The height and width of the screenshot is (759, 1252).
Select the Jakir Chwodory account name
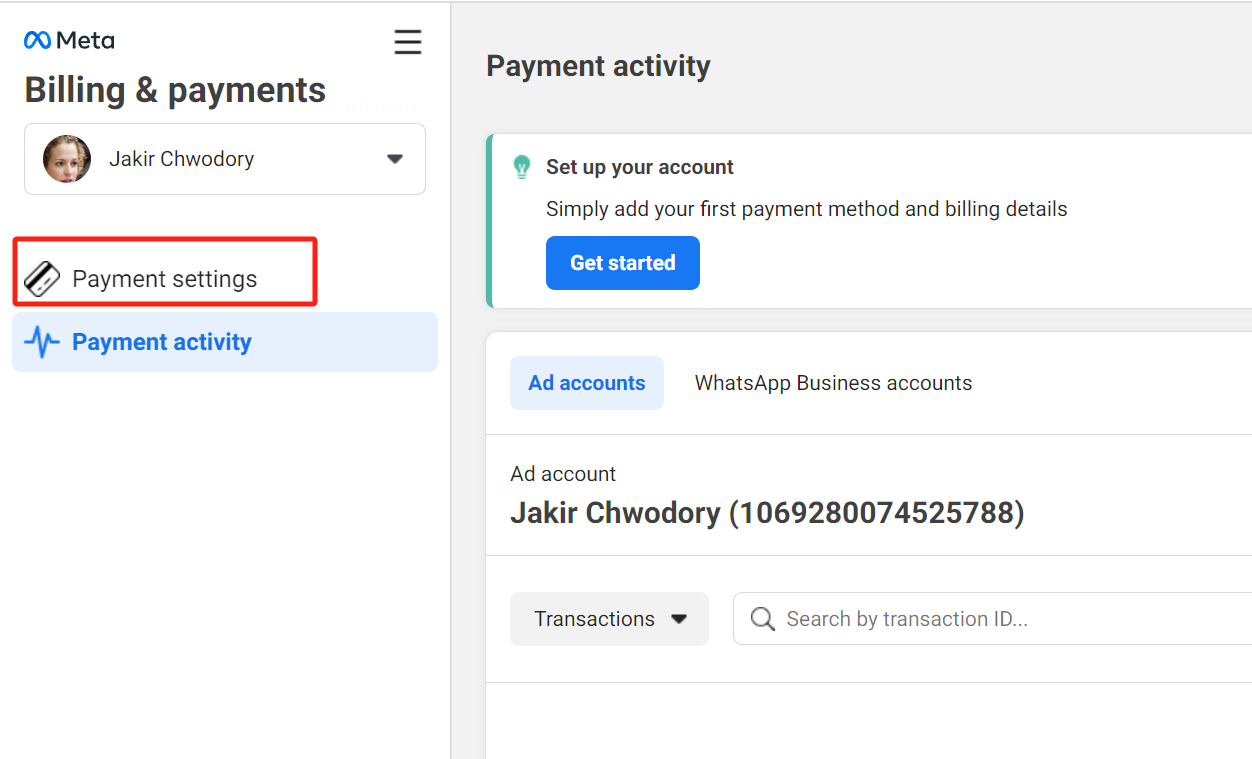[x=181, y=159]
